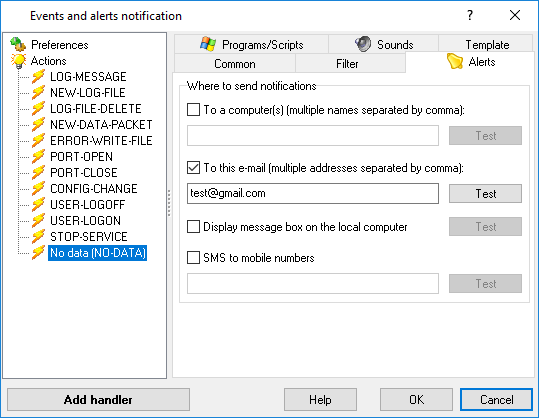
Task: Select the LOG-FILE-DELETE action
Action: [x=96, y=109]
